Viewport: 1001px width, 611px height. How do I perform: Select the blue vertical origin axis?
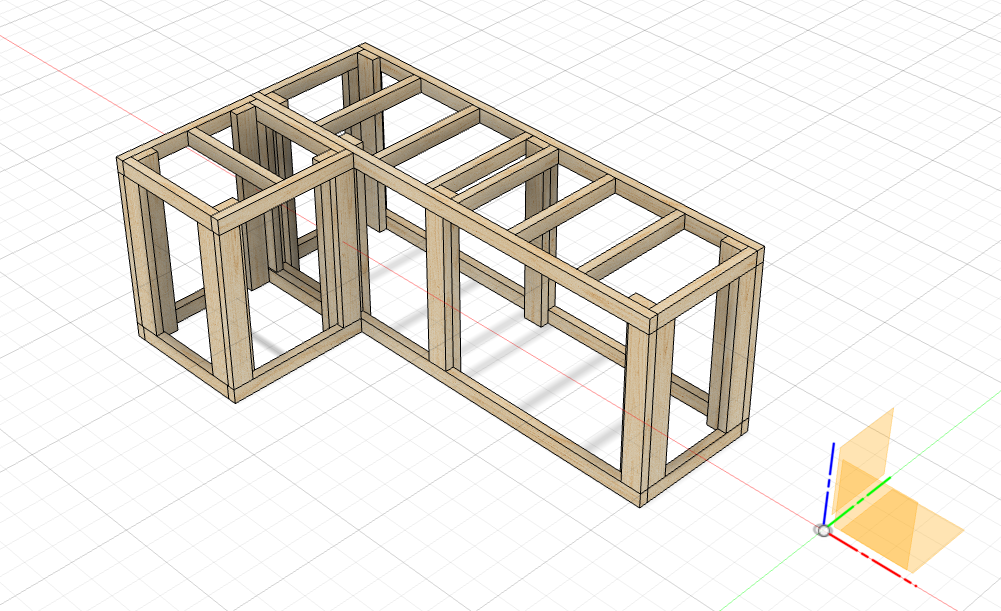[829, 484]
